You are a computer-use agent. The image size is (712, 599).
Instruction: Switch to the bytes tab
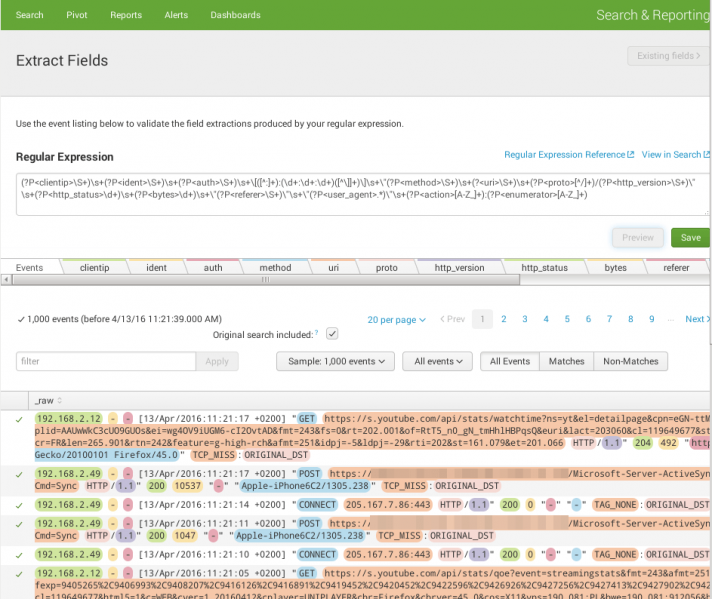click(x=615, y=267)
